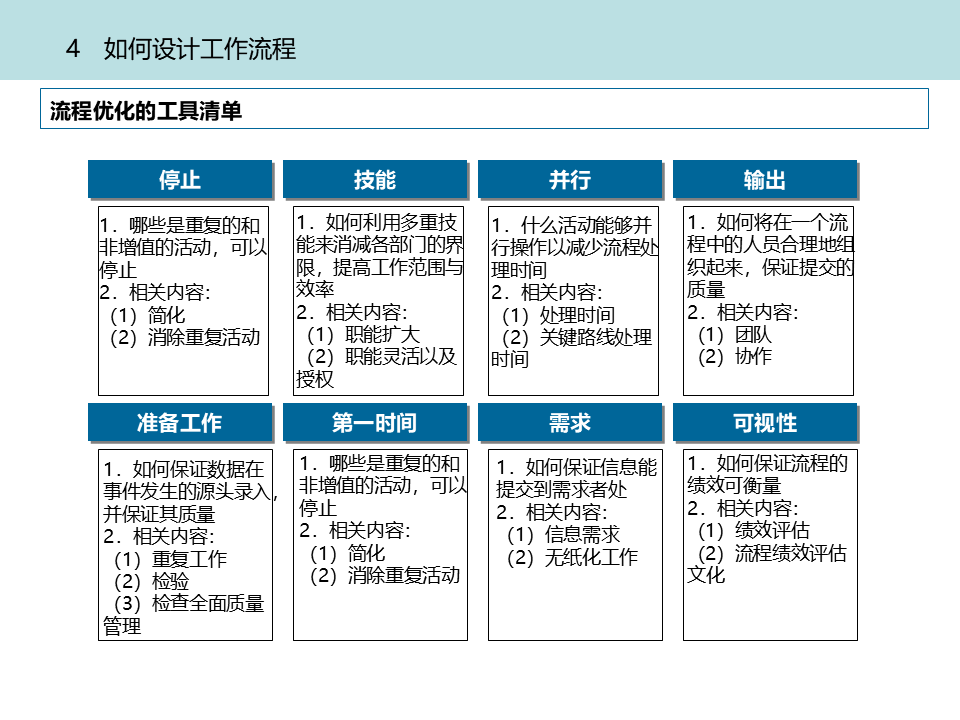Click text (1) 绩效评估
The image size is (960, 720).
pos(754,530)
